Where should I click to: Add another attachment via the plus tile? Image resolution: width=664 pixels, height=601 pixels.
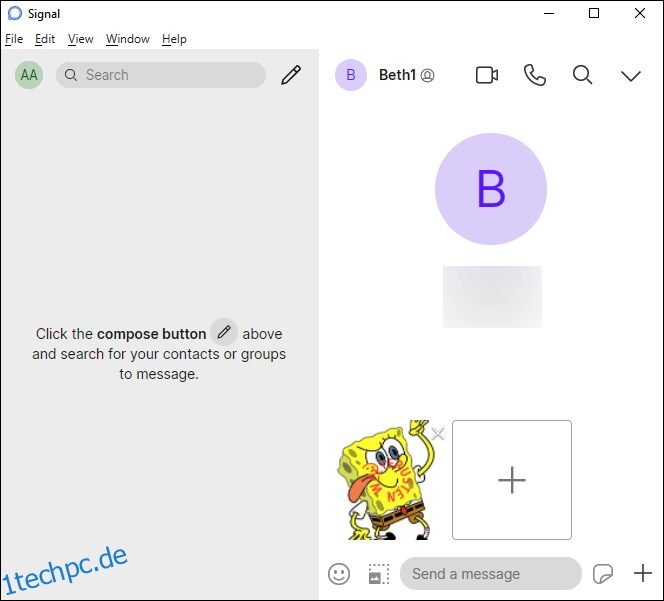coord(512,480)
